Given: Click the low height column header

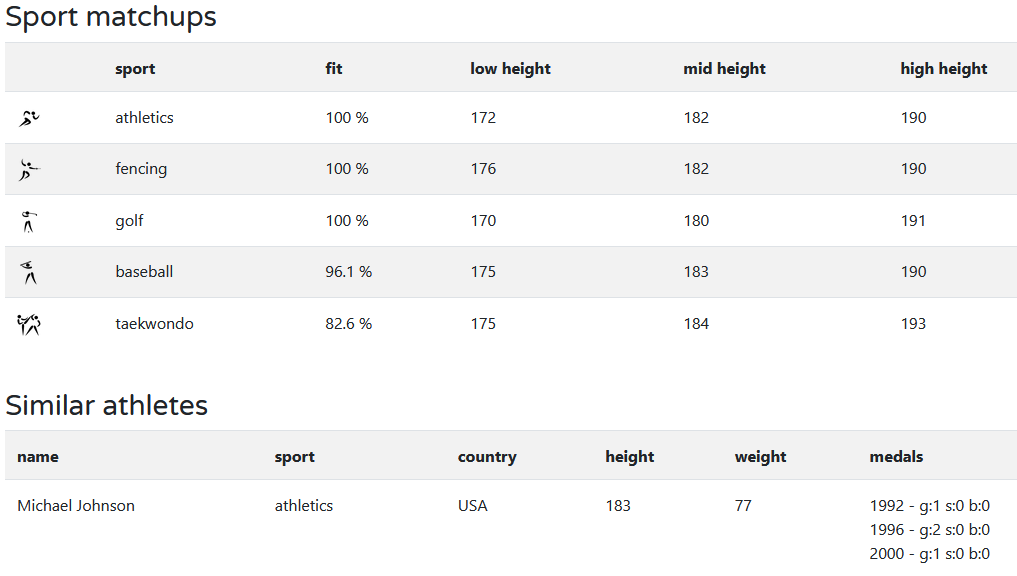Looking at the screenshot, I should [x=510, y=69].
